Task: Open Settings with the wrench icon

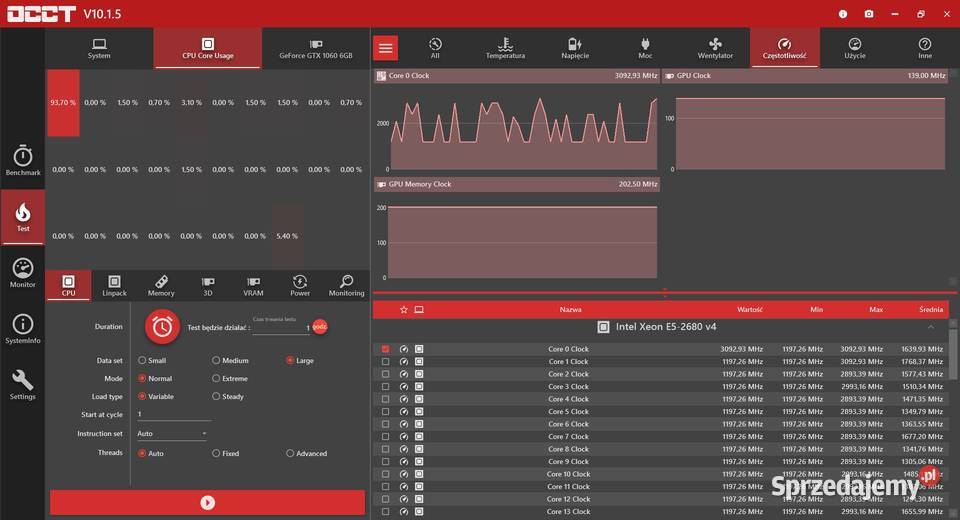Action: tap(23, 385)
